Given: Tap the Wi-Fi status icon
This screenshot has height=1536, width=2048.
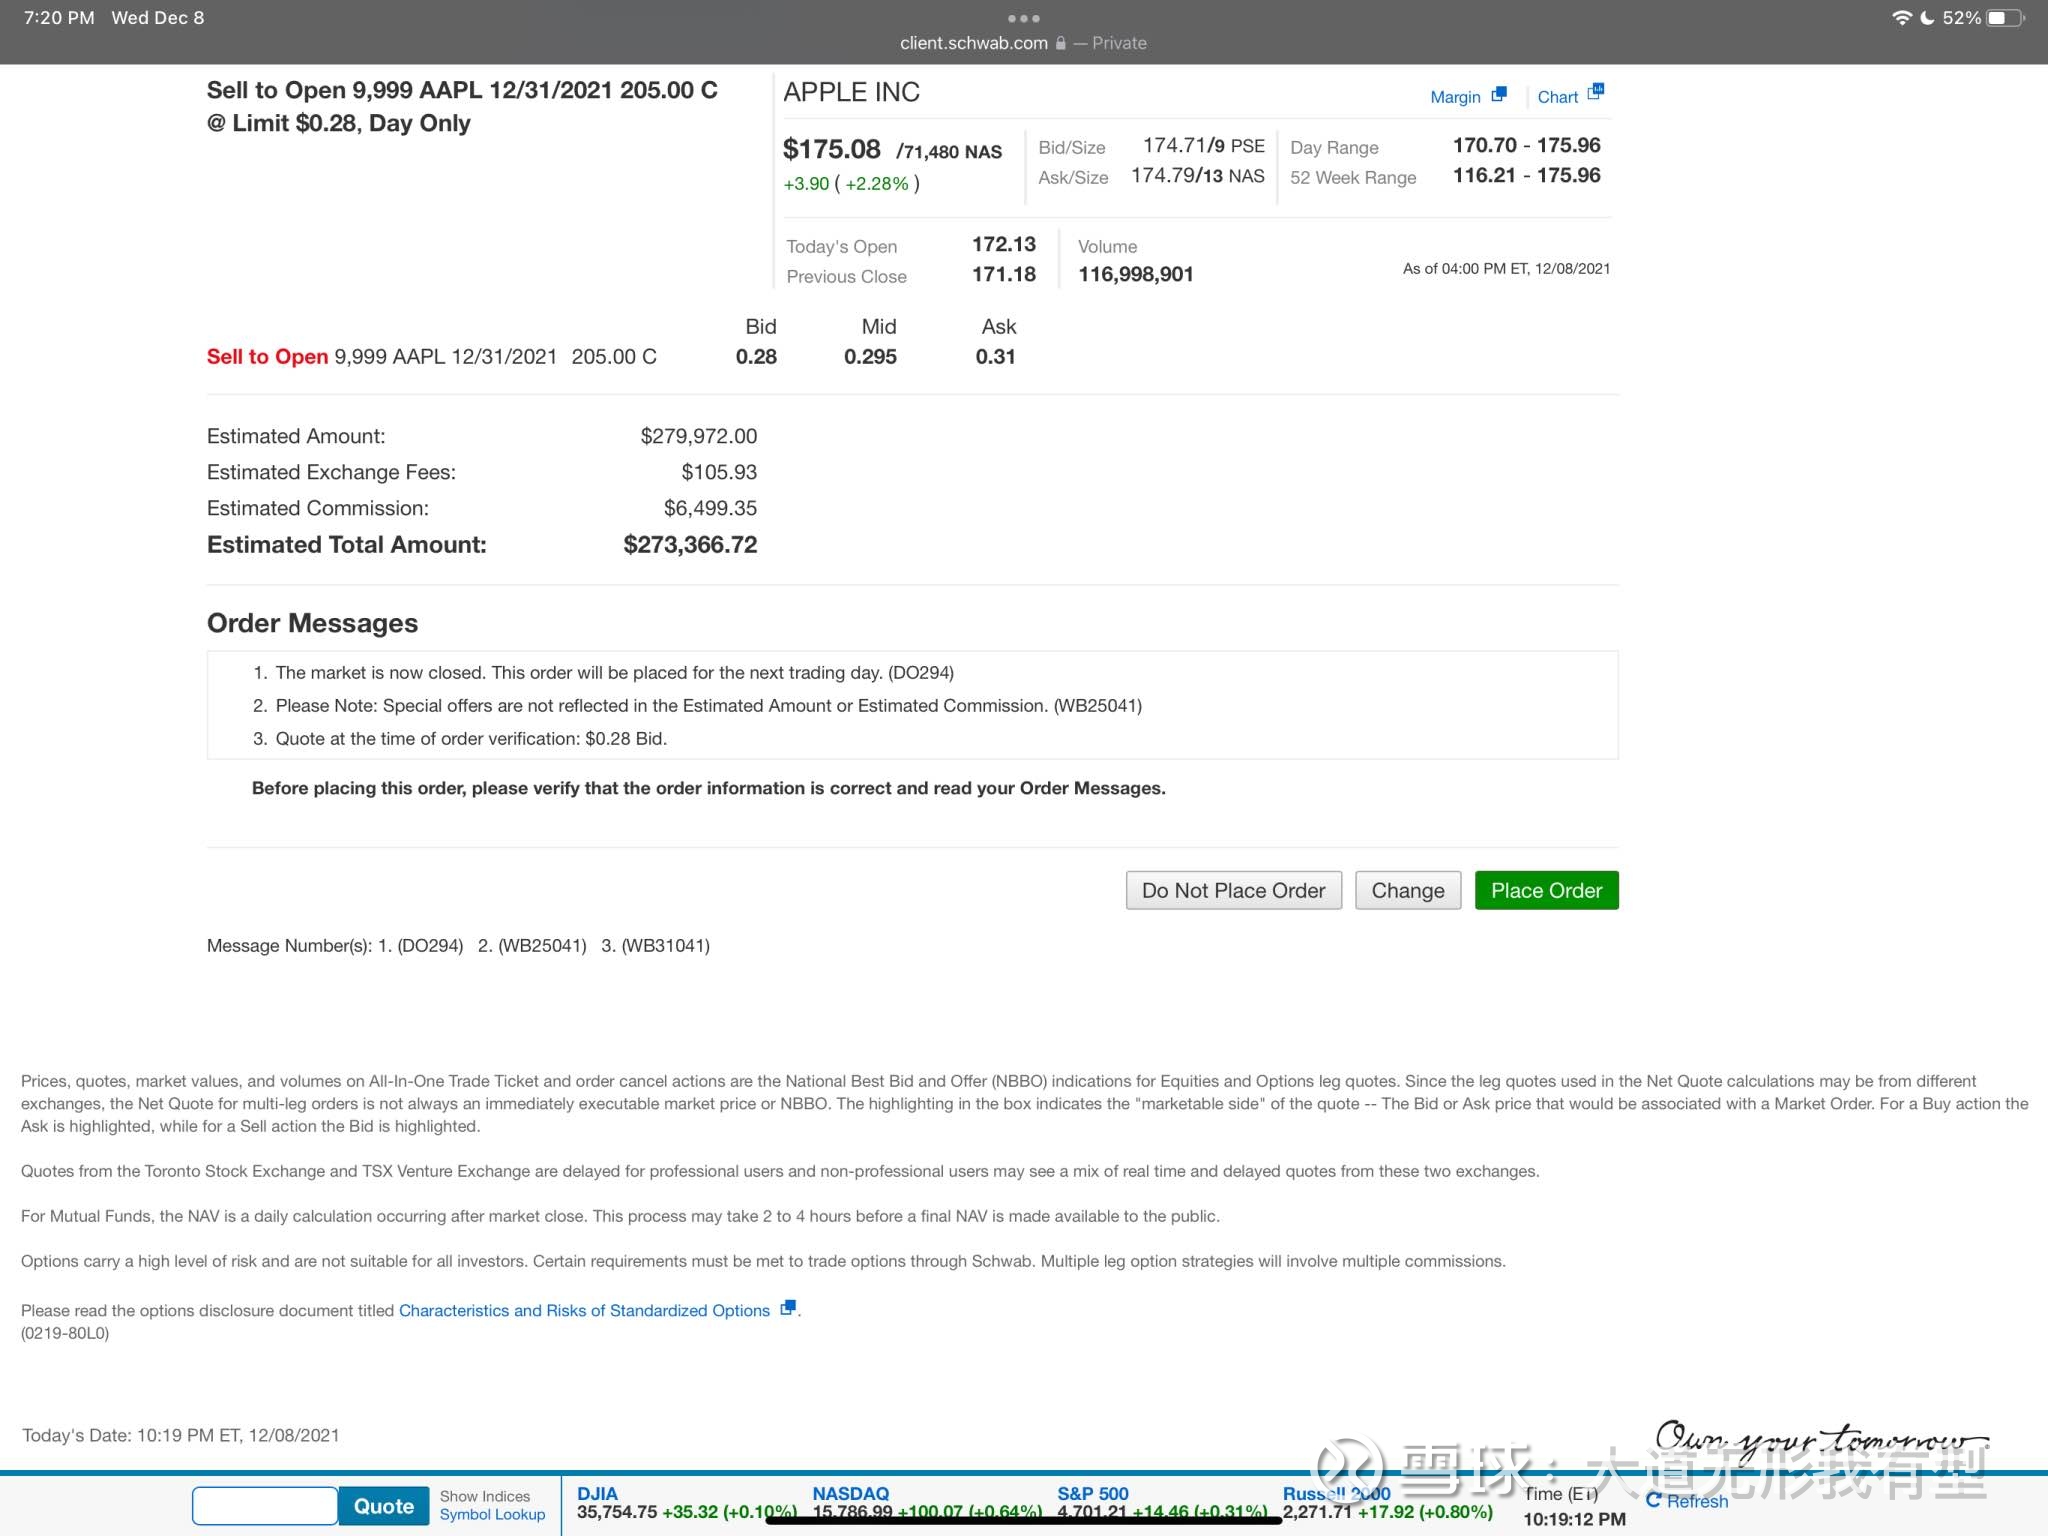Looking at the screenshot, I should [1901, 18].
